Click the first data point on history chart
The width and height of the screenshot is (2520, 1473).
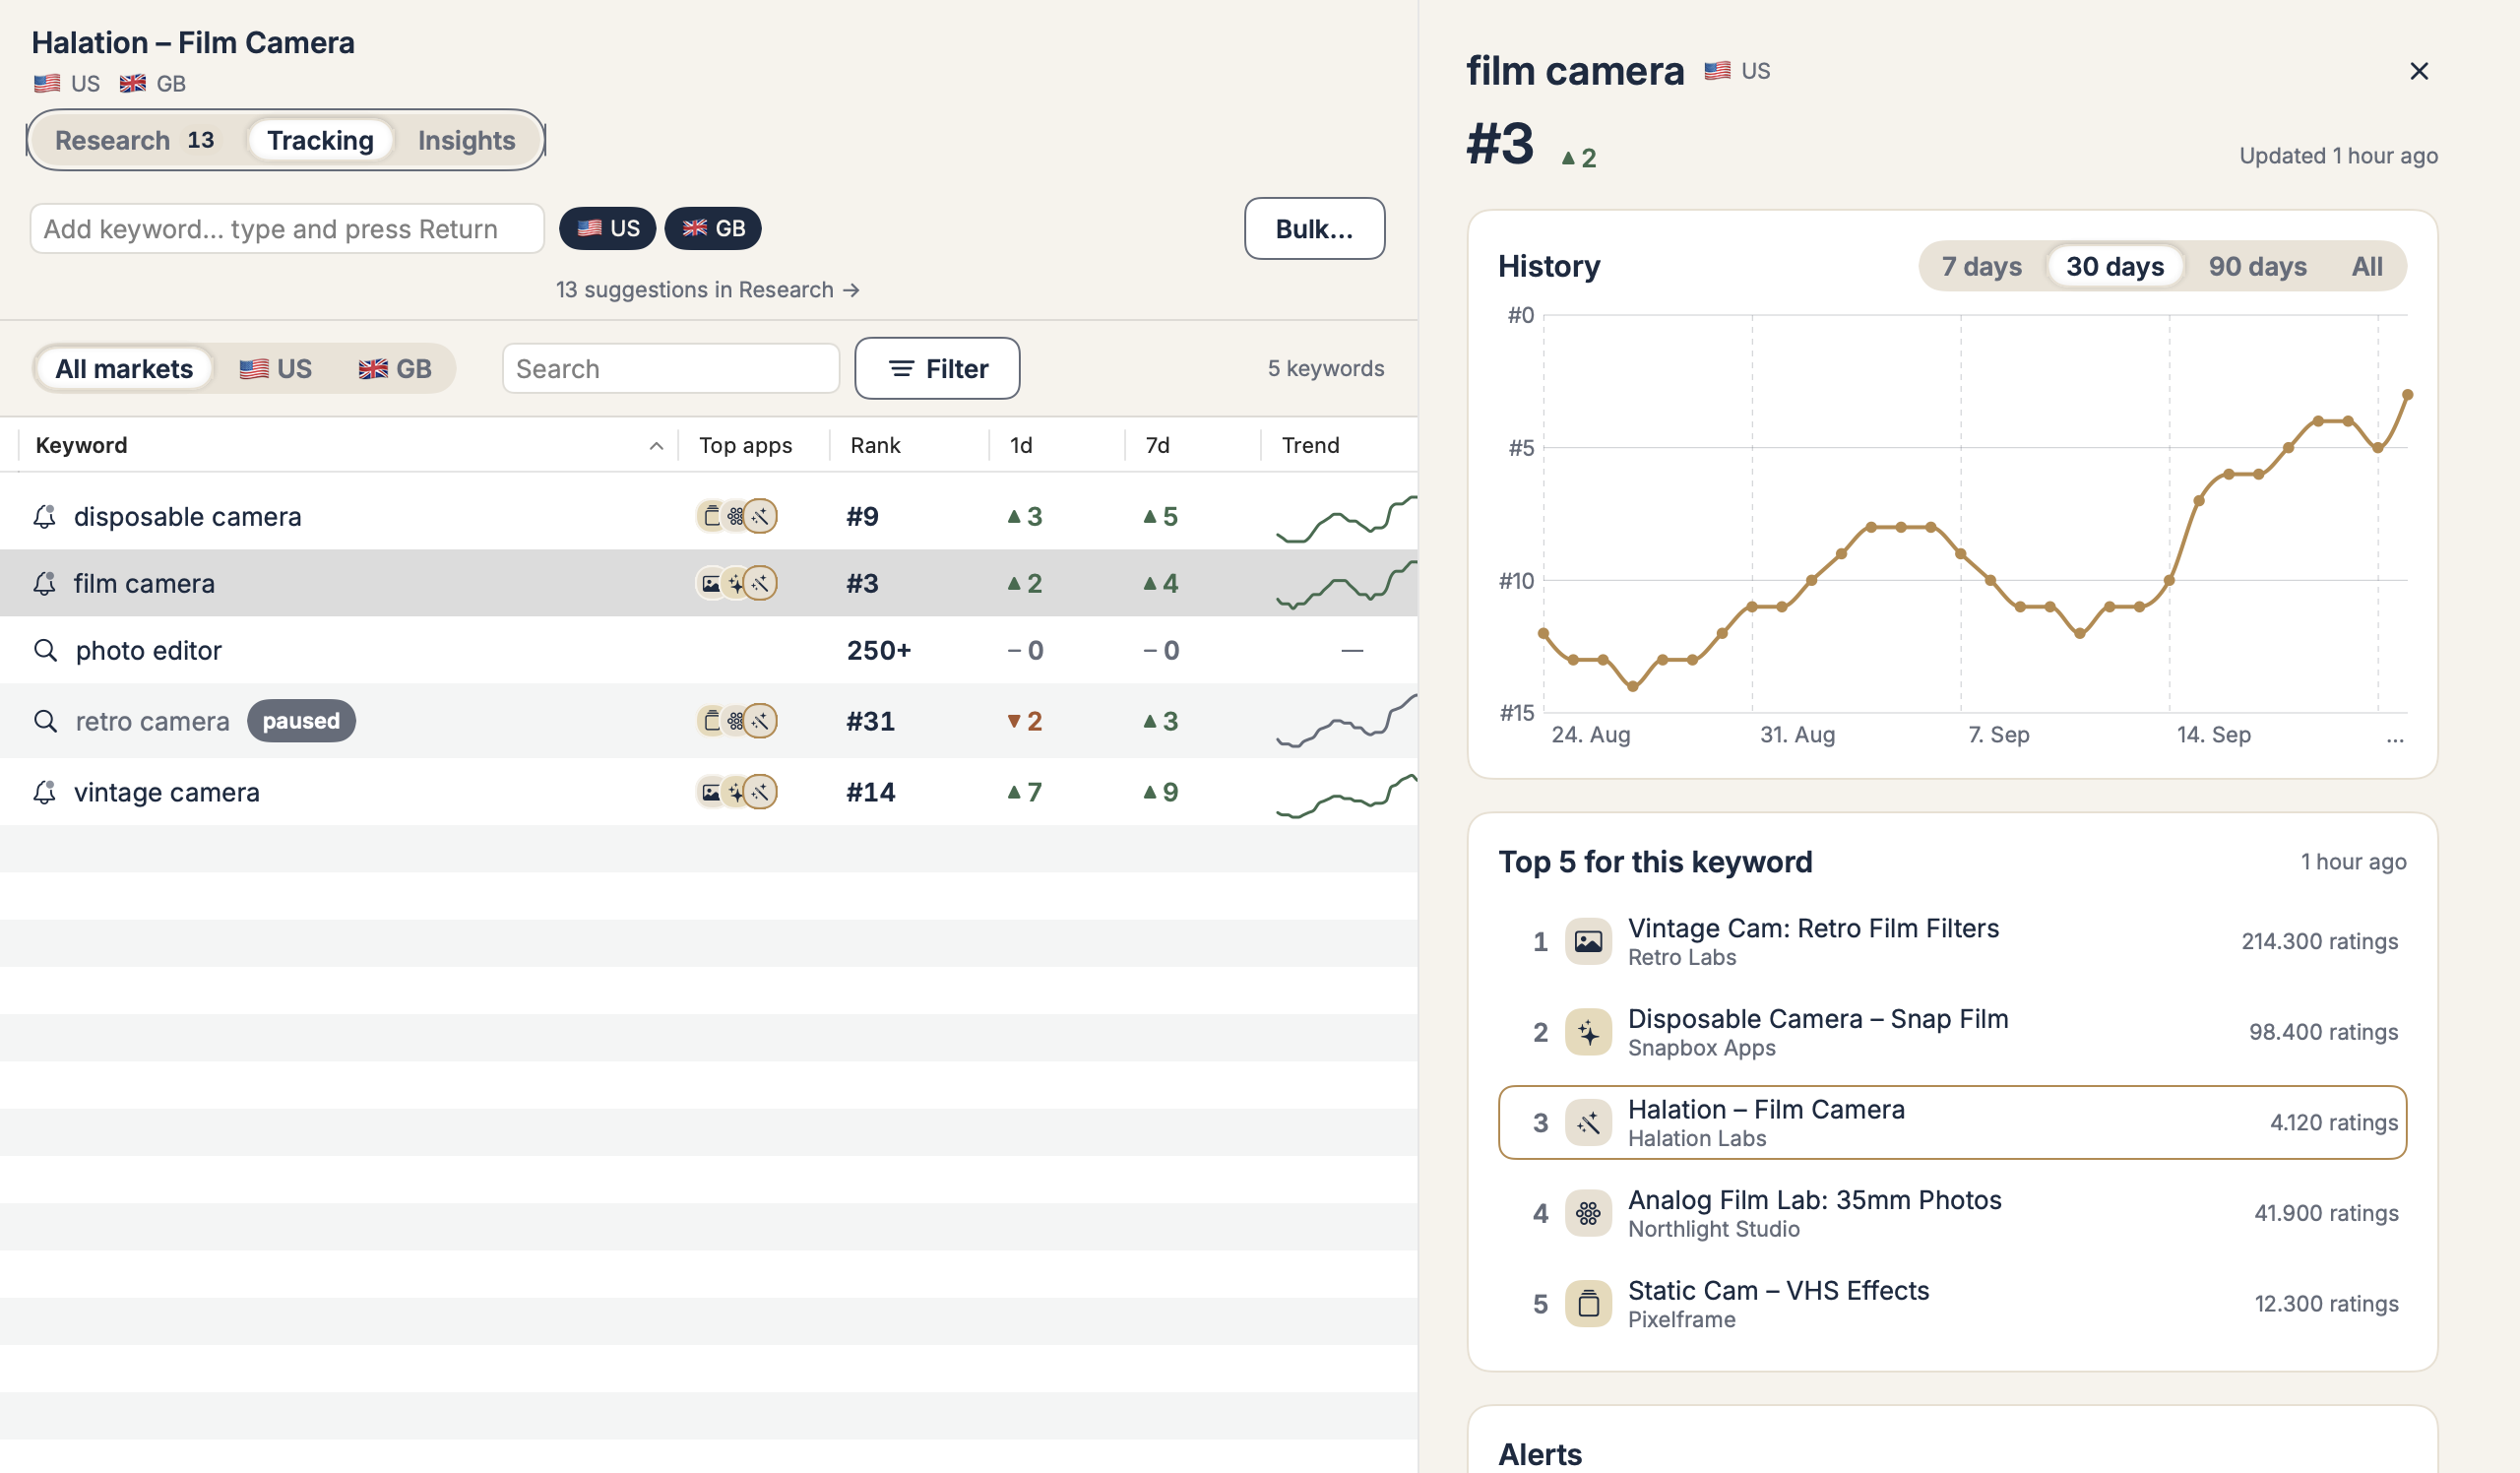click(1543, 633)
